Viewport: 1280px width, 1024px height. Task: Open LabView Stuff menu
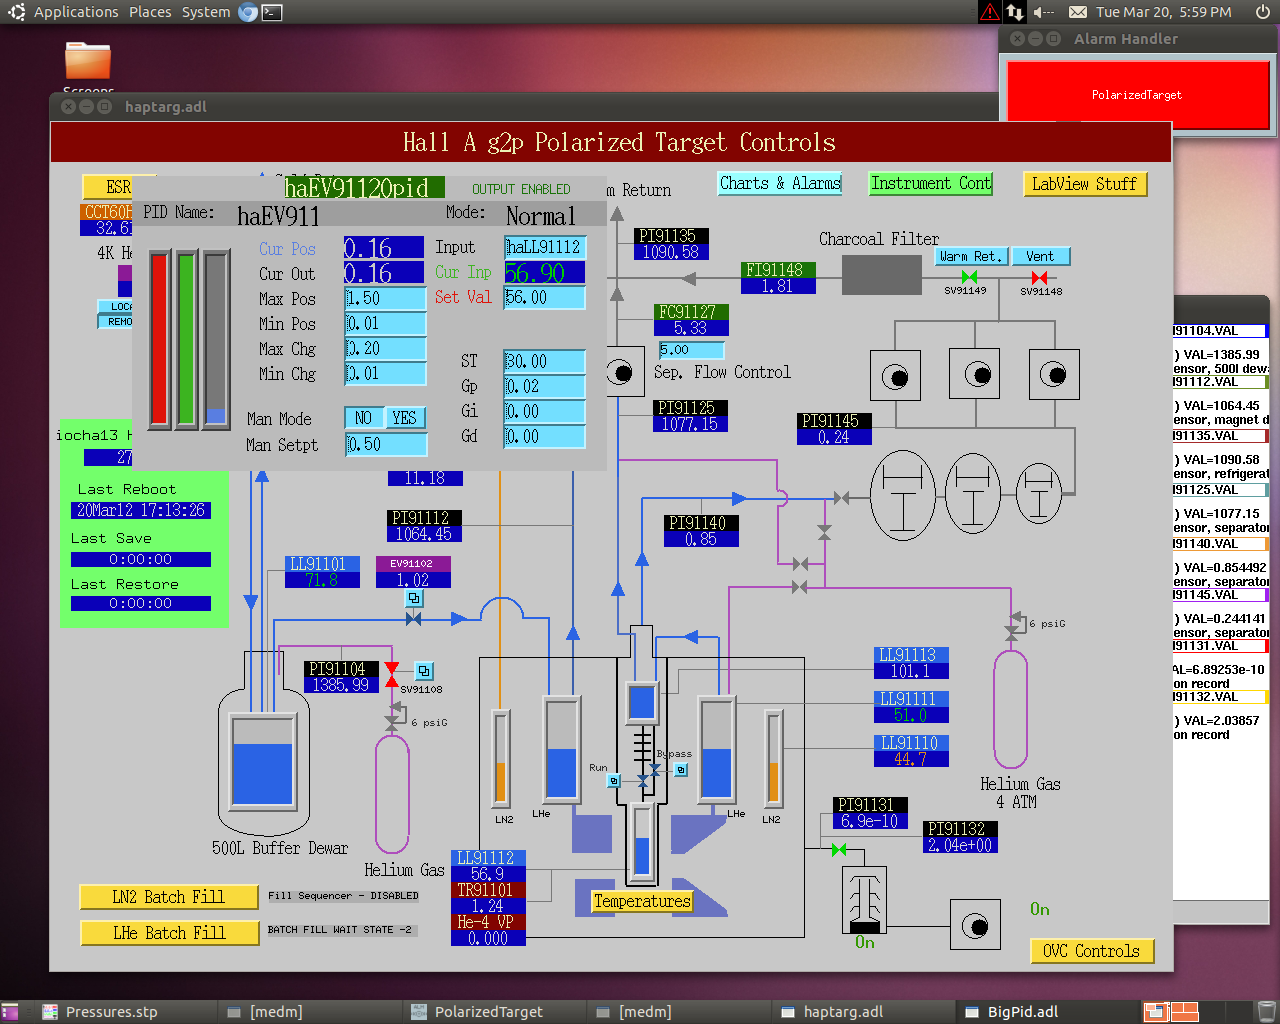1084,184
